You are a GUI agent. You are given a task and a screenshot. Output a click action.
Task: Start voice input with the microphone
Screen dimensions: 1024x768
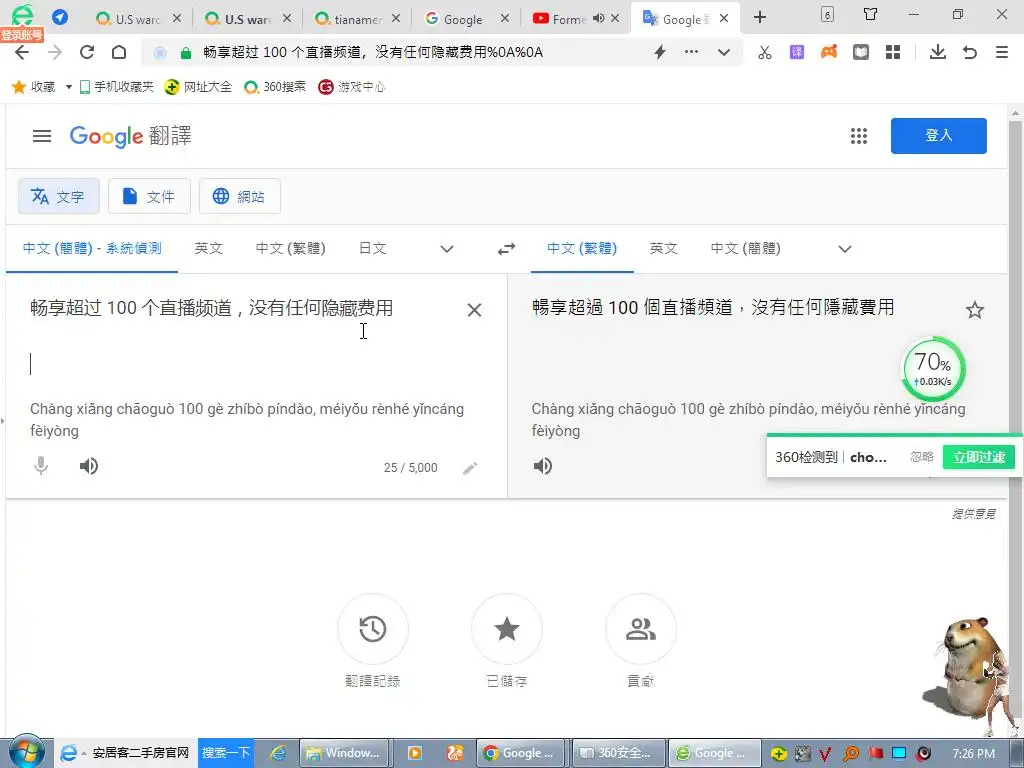[40, 466]
